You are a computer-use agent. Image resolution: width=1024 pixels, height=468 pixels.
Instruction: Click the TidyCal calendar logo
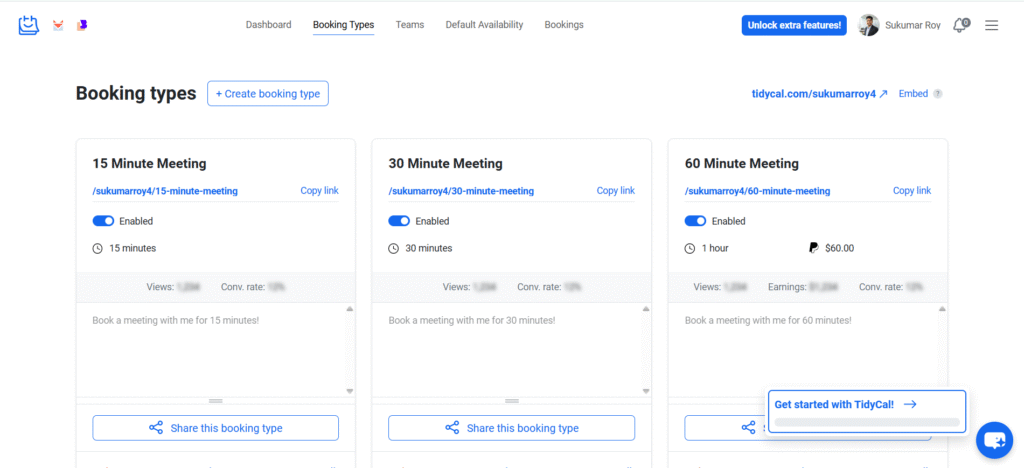click(x=28, y=25)
